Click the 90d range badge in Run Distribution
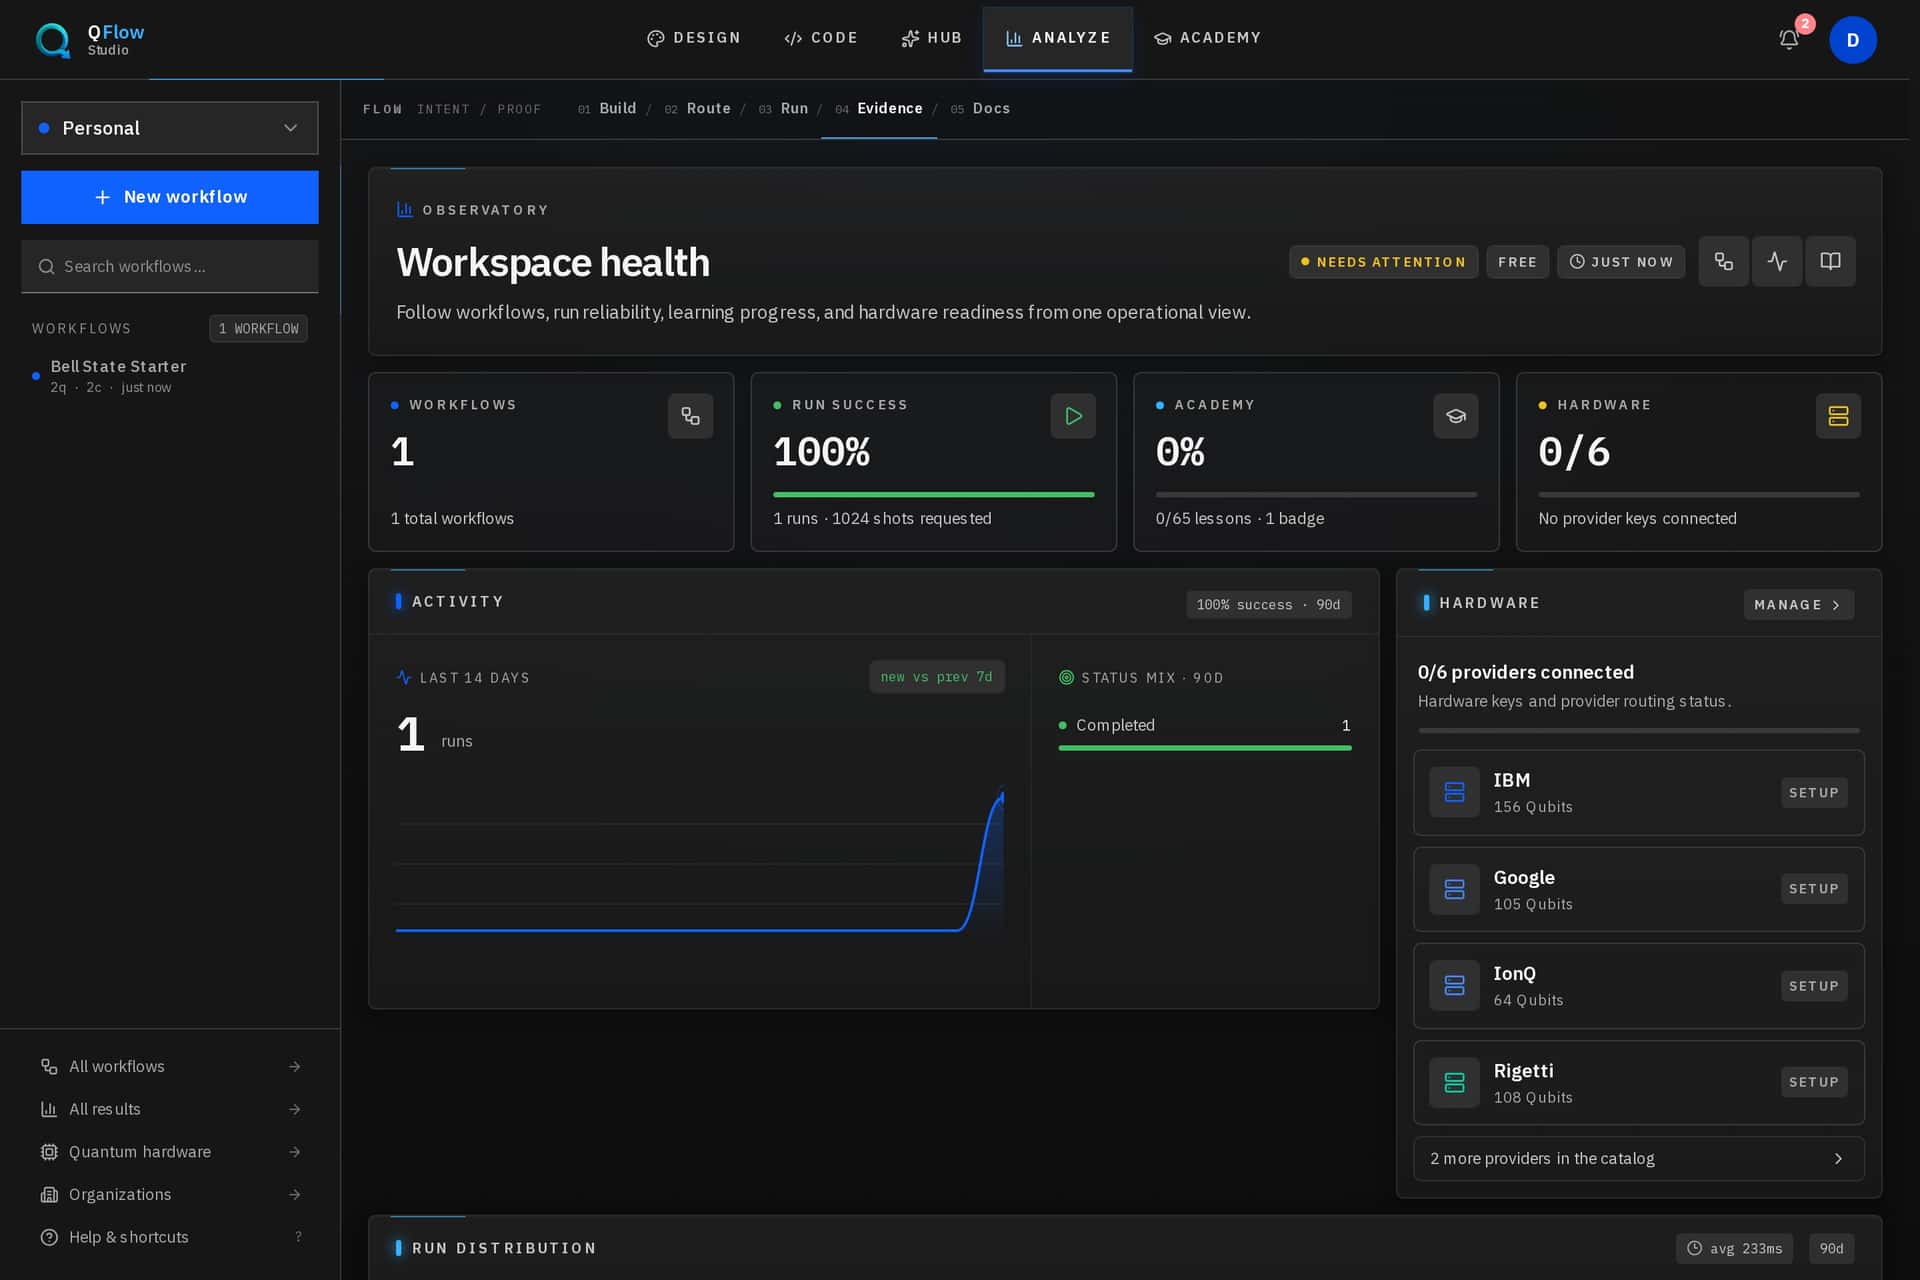Viewport: 1920px width, 1280px height. pyautogui.click(x=1831, y=1248)
